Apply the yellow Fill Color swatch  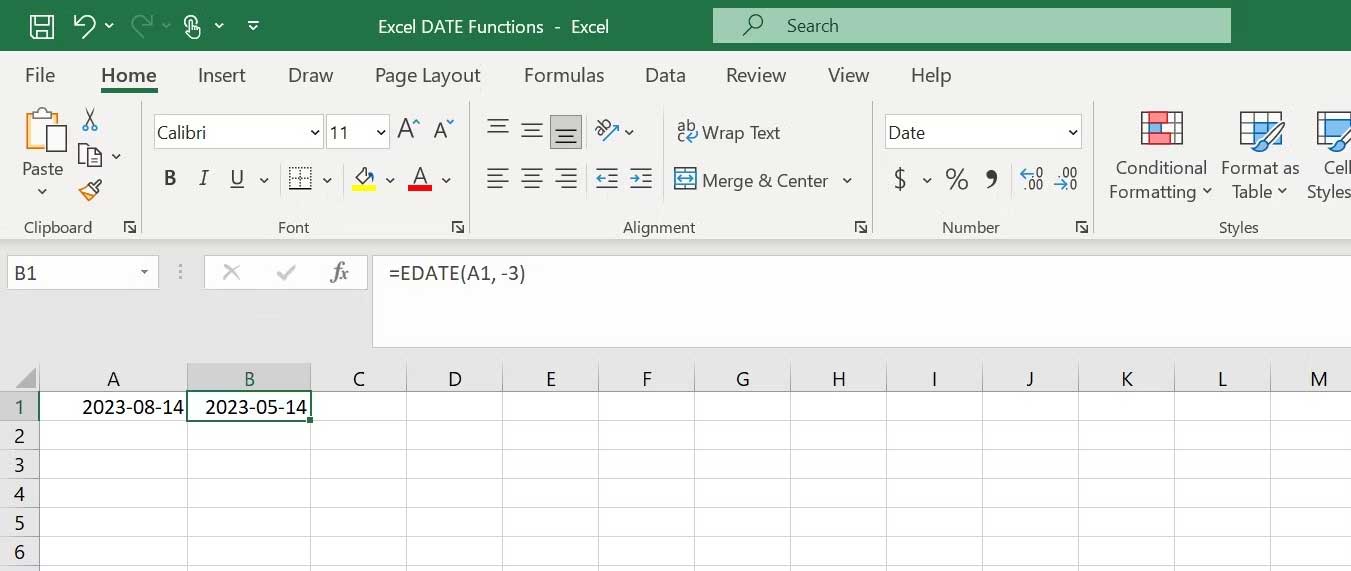[364, 180]
